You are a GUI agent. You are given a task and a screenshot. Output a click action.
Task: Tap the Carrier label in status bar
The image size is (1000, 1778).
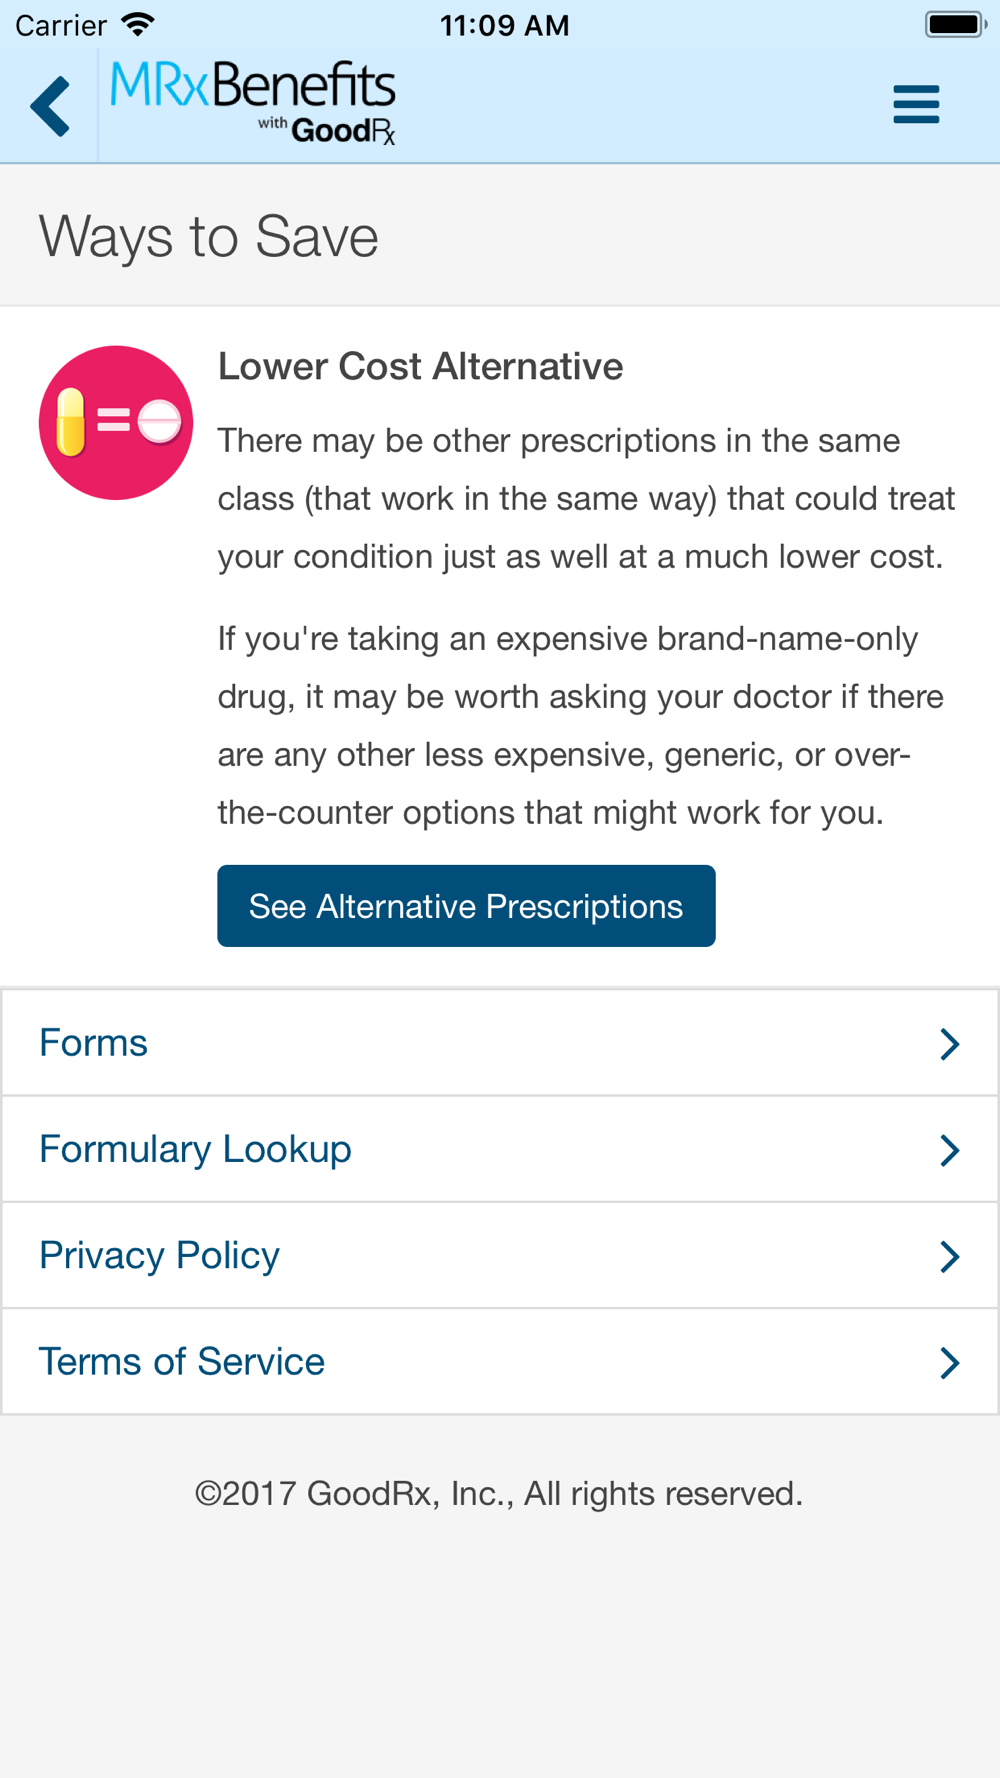click(x=61, y=25)
